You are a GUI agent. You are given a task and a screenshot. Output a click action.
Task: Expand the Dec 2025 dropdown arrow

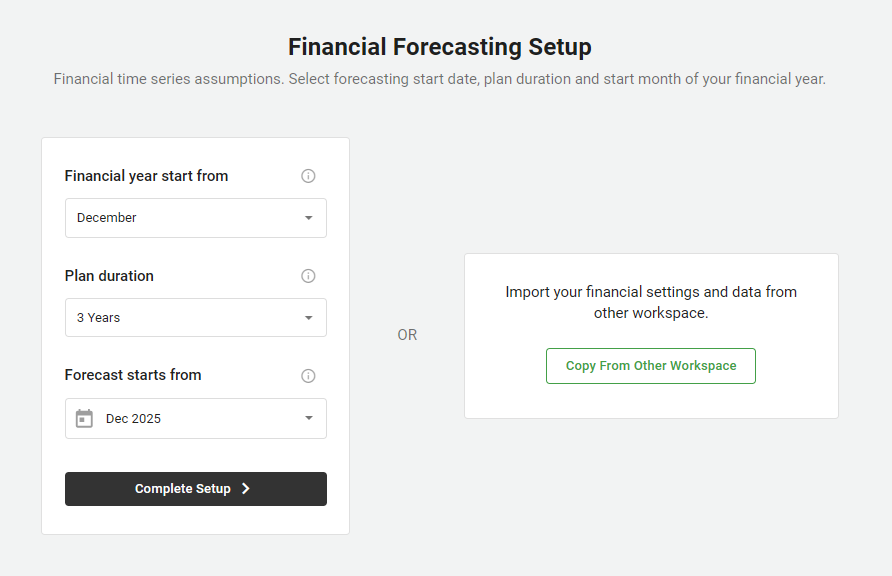[x=308, y=418]
